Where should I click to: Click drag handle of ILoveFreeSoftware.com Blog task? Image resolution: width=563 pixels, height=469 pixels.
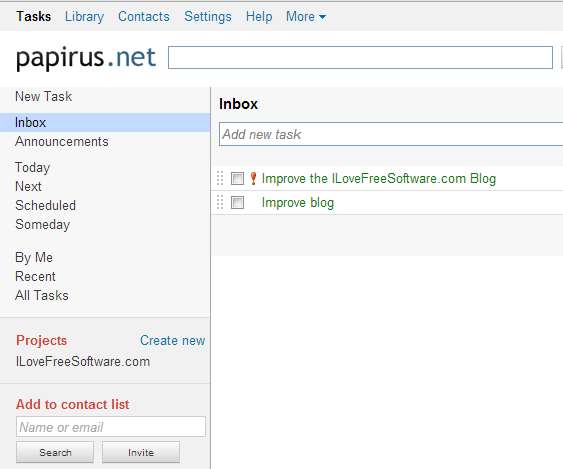[220, 178]
